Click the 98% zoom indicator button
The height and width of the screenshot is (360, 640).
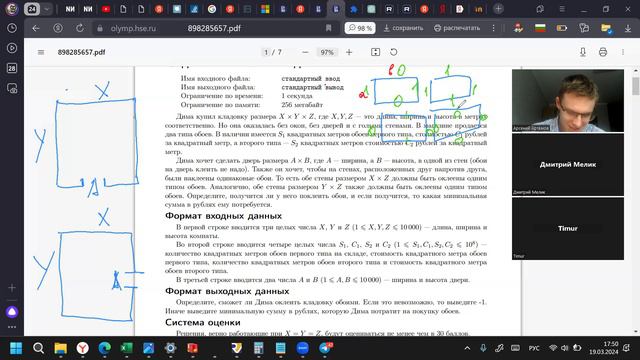coord(360,28)
